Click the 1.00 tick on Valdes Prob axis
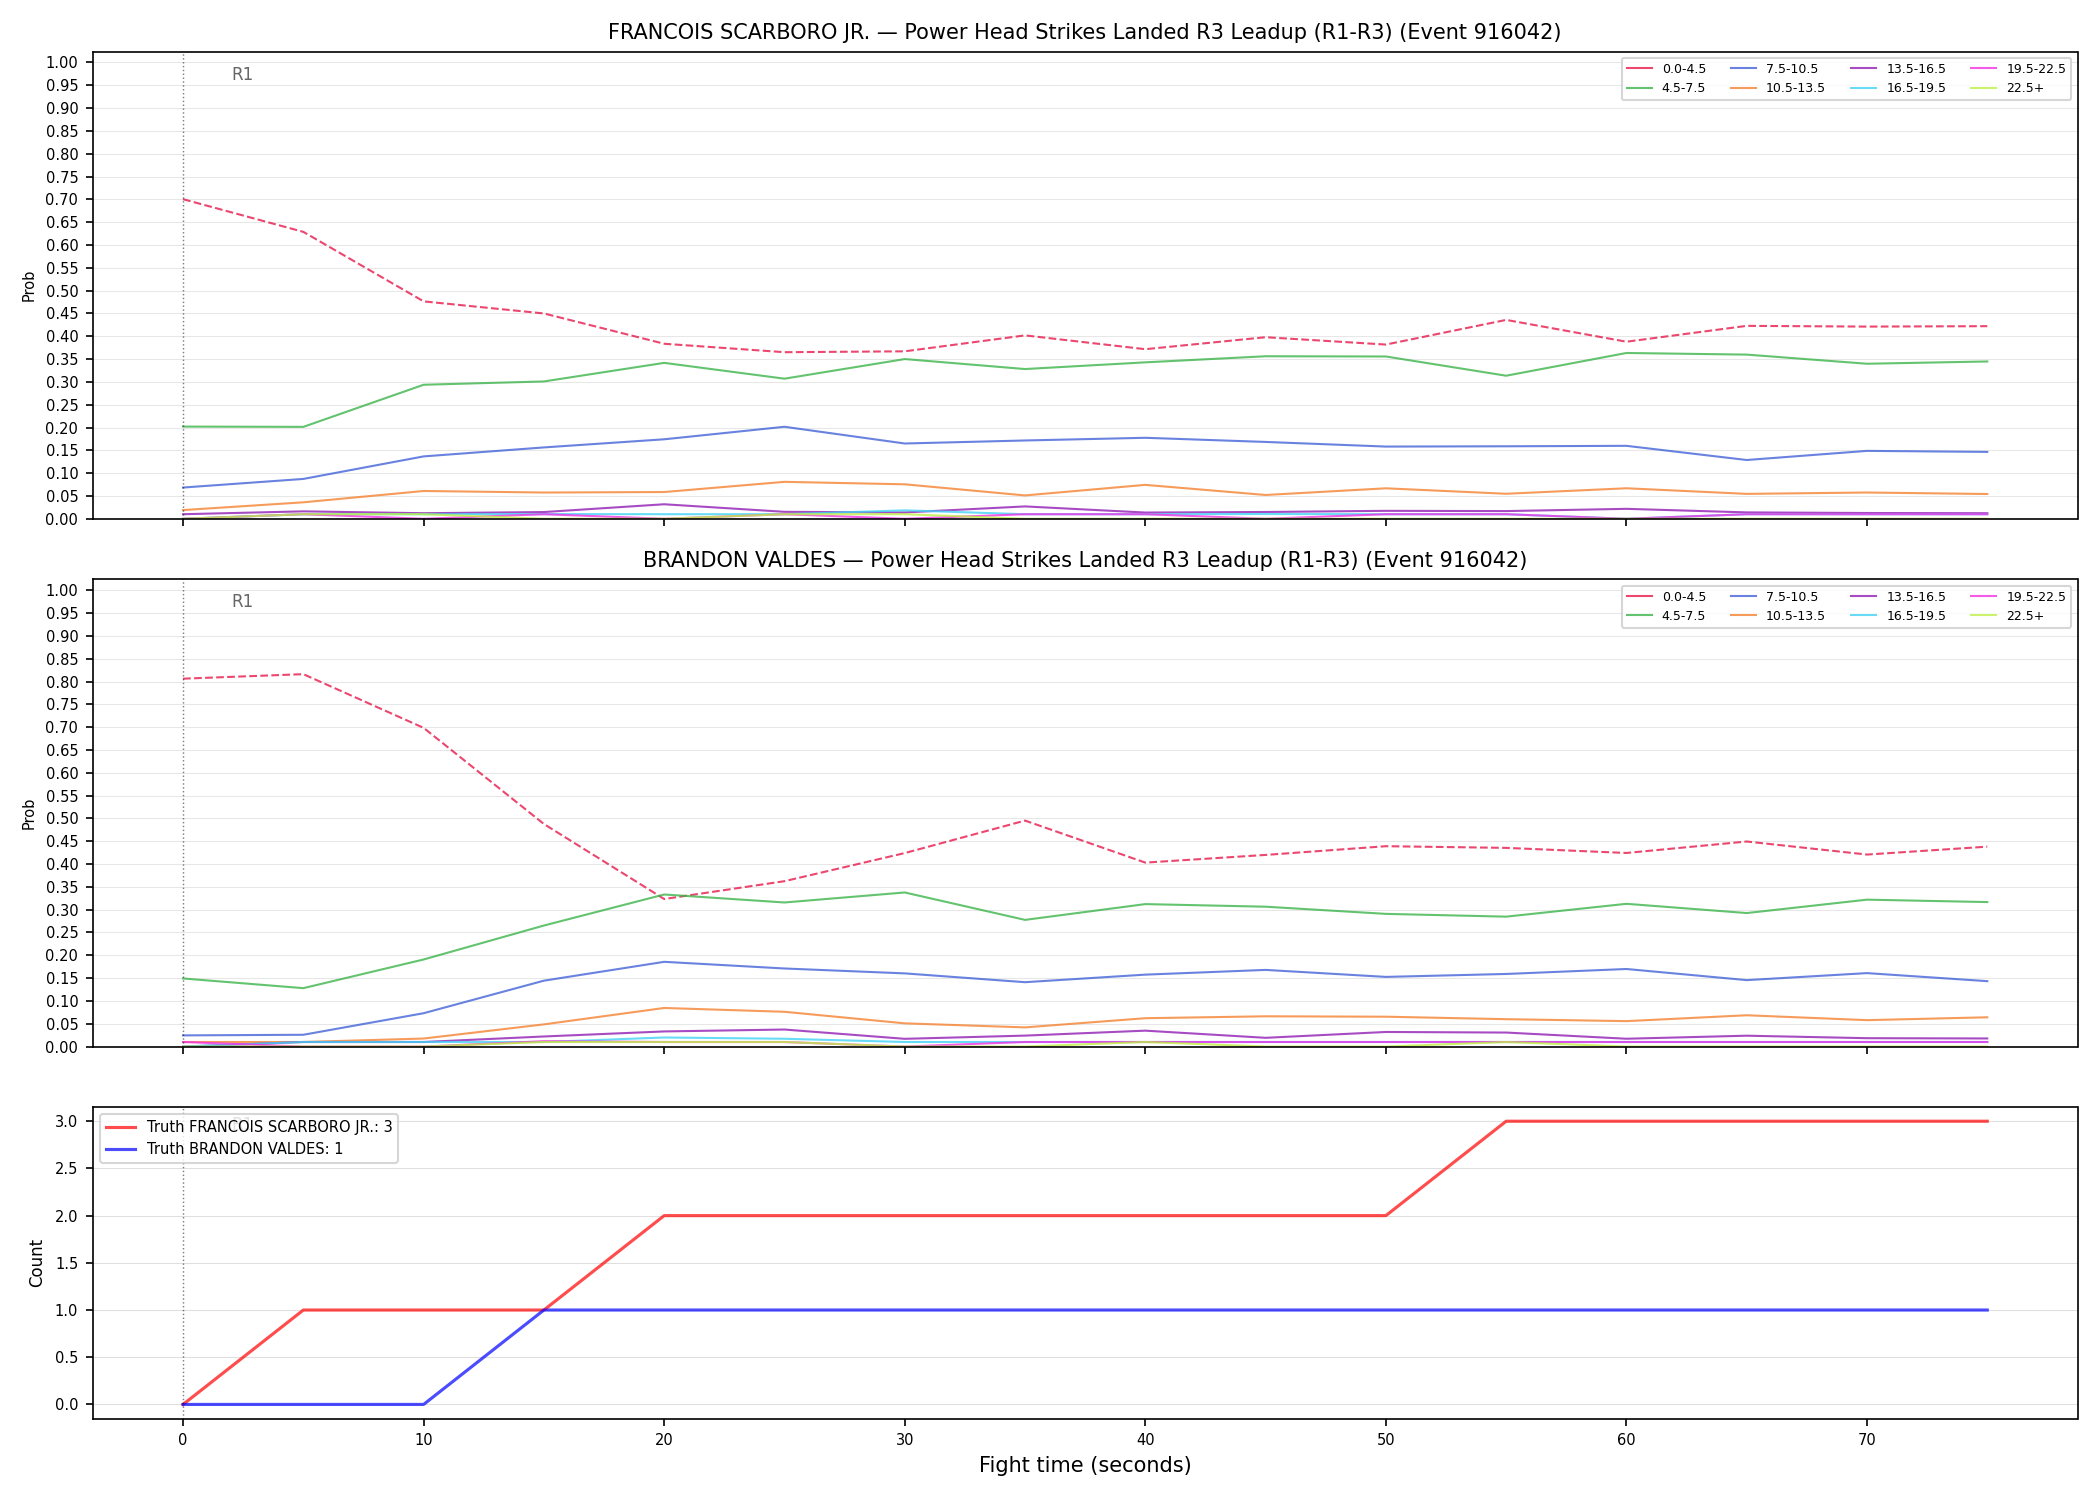This screenshot has height=1500, width=2100. [62, 590]
